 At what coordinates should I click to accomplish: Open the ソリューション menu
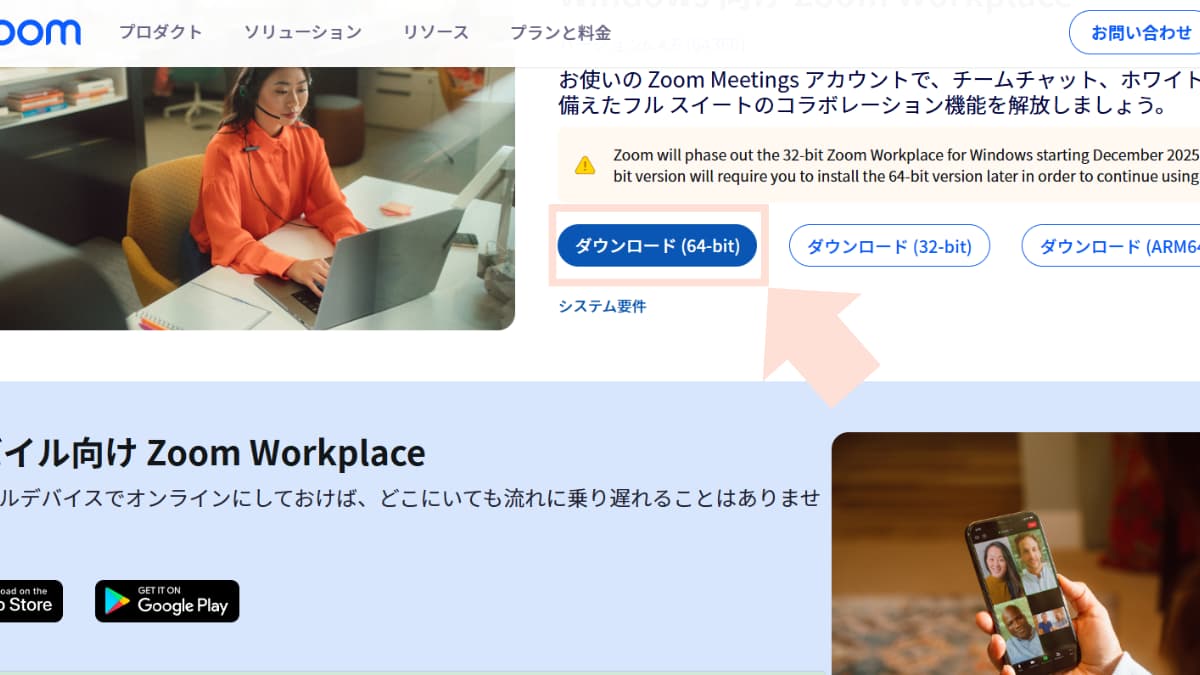point(303,33)
